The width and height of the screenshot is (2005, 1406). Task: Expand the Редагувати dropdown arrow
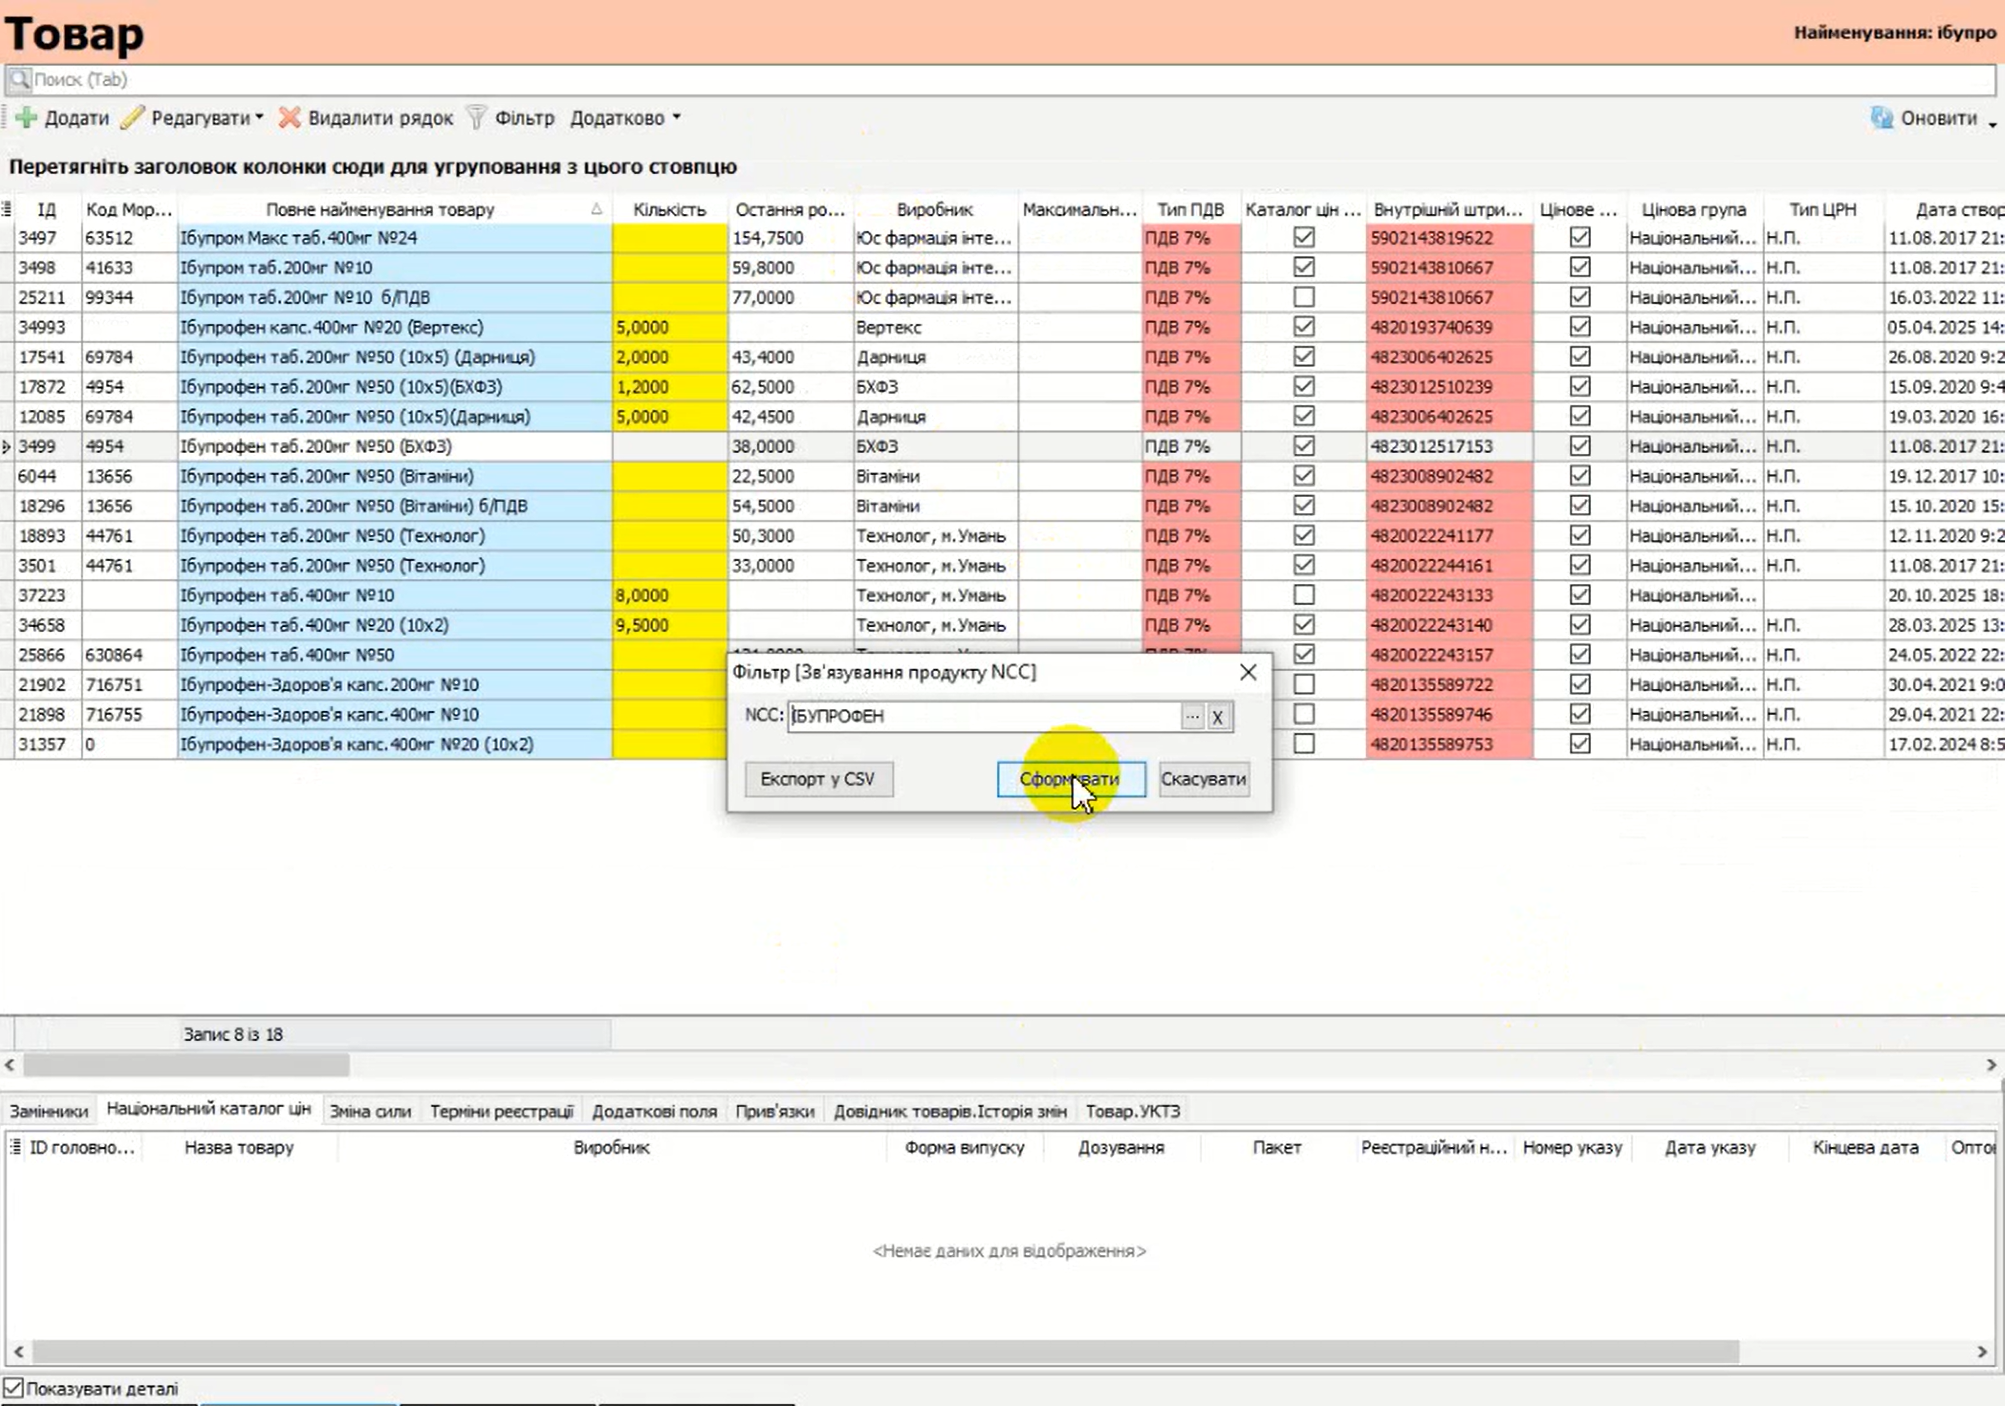(x=259, y=118)
